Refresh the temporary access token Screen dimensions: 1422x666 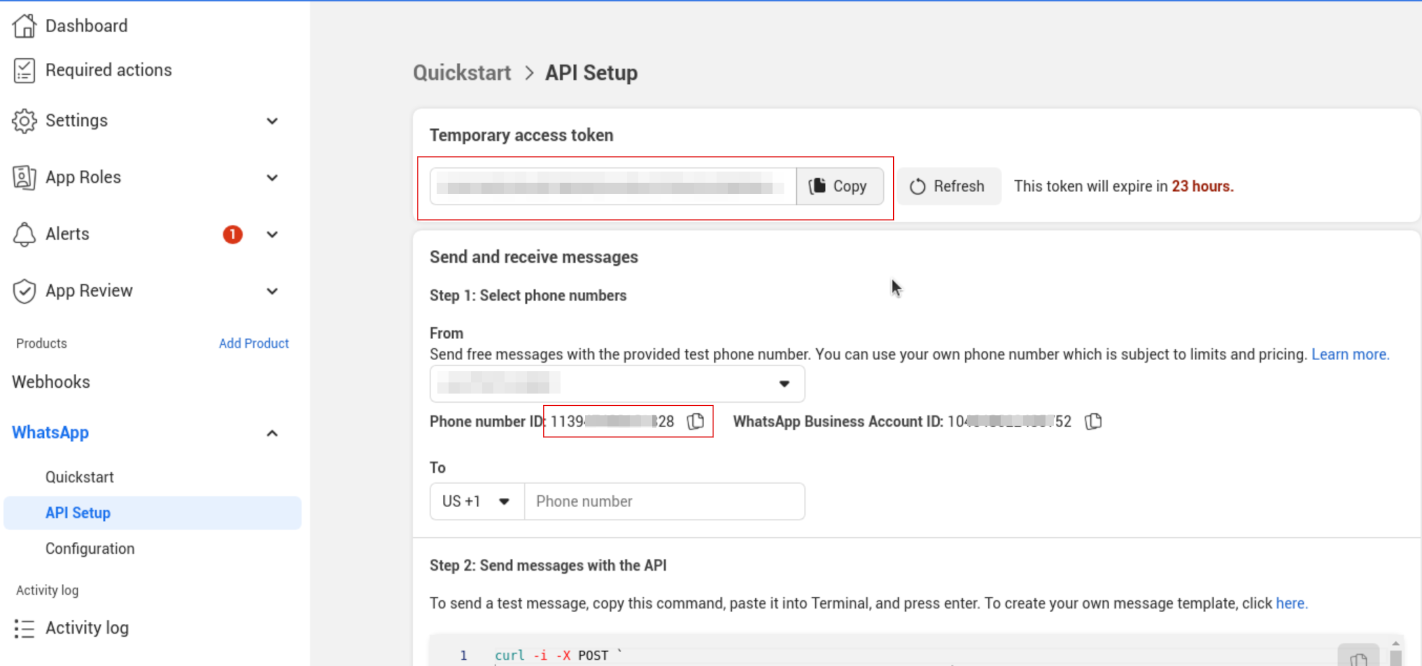948,186
